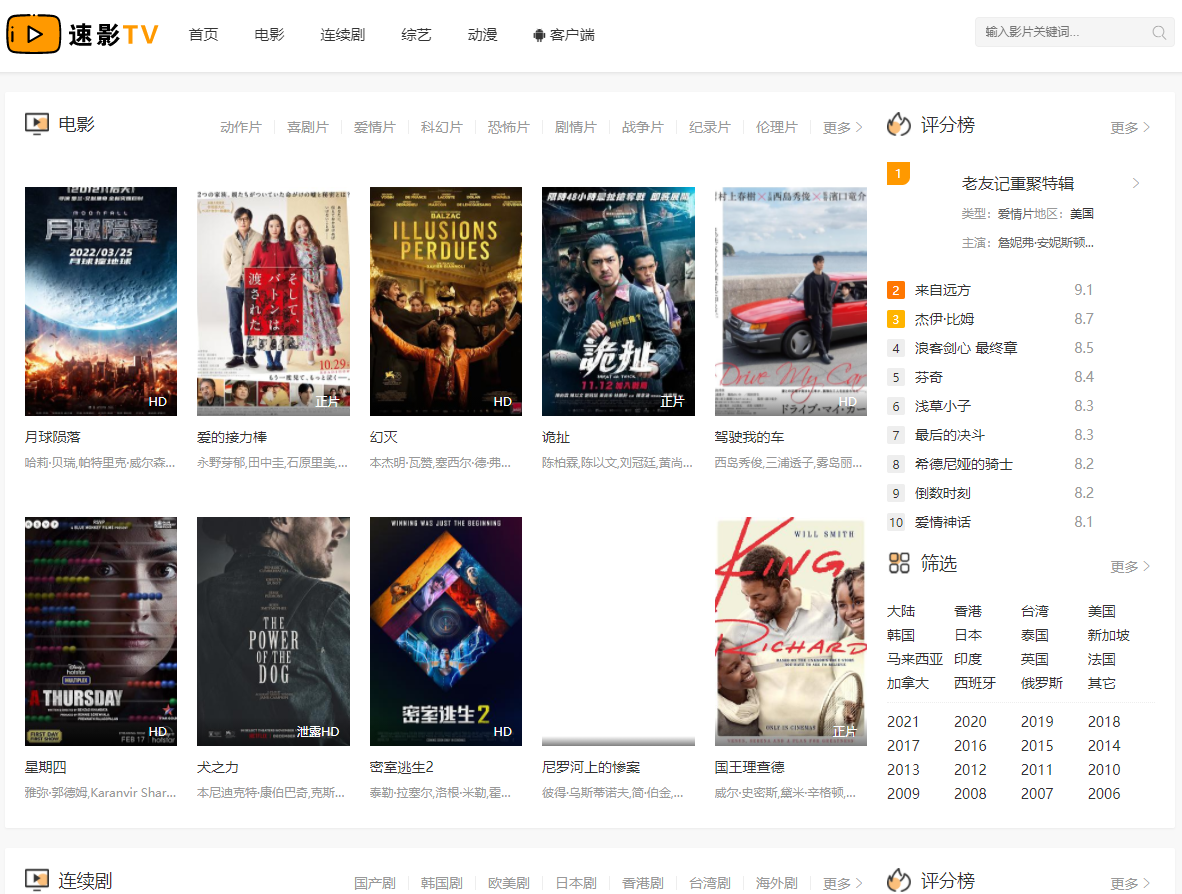Open the 国王理查德 King Richard poster
Screen dimensions: 1182x894
click(x=791, y=632)
